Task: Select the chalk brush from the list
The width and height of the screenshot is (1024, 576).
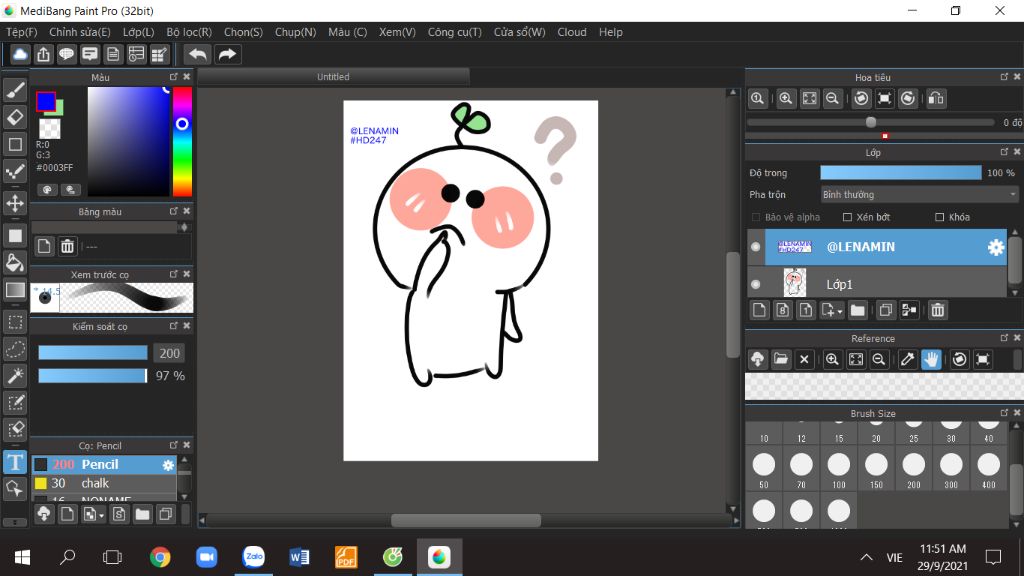Action: (x=95, y=483)
